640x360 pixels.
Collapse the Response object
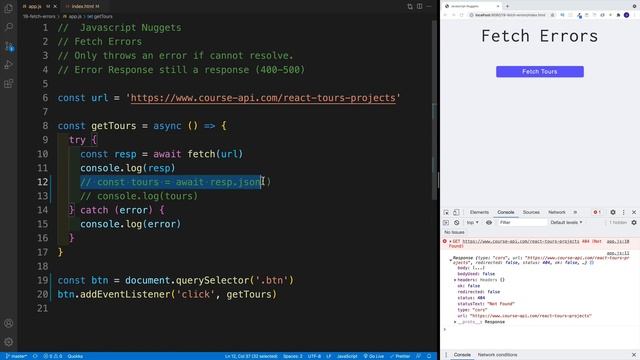[x=451, y=259]
